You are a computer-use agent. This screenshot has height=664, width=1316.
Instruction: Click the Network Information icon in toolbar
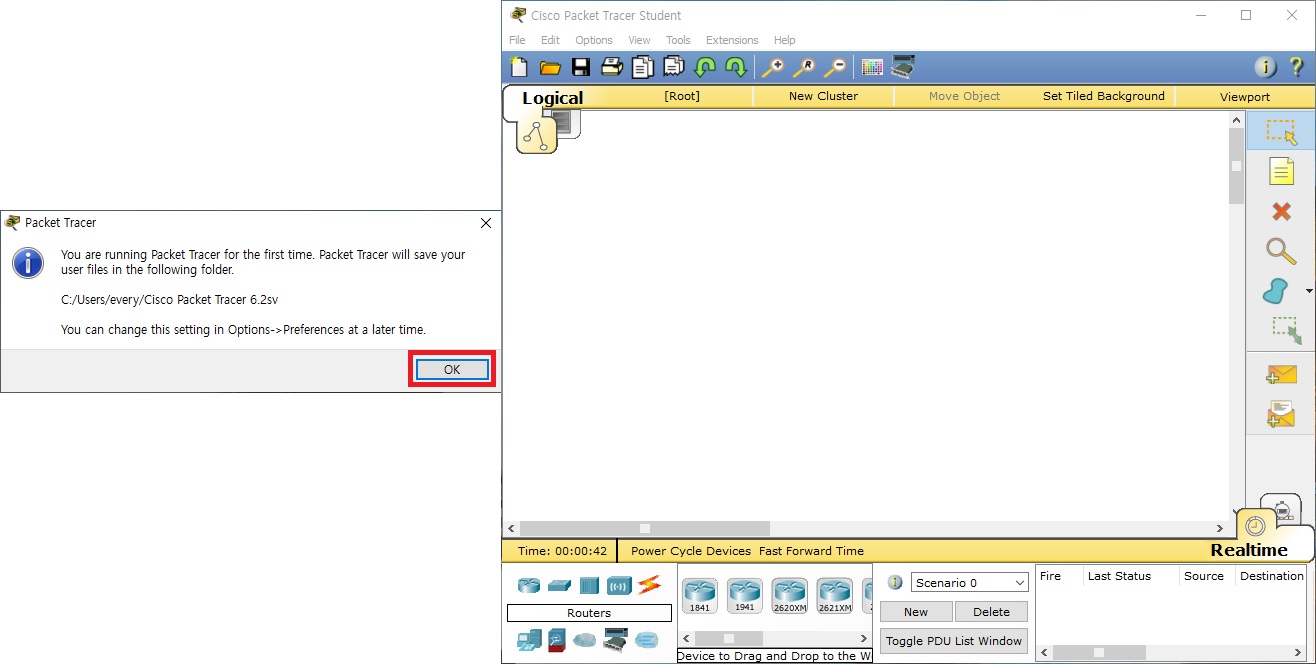(x=1266, y=67)
